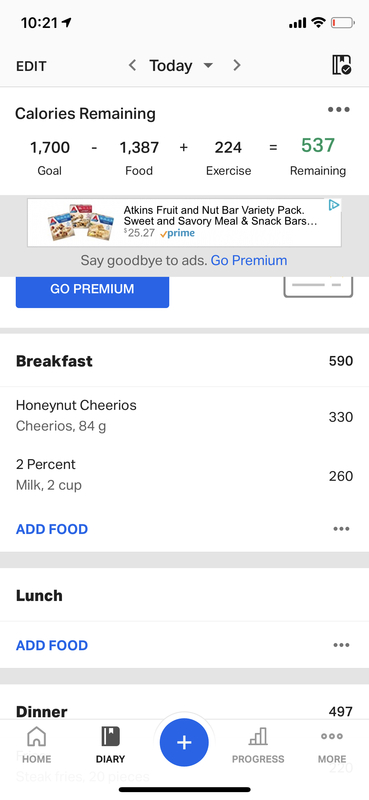Open the Honeynut Cheerios entry
This screenshot has width=369, height=800.
[184, 416]
